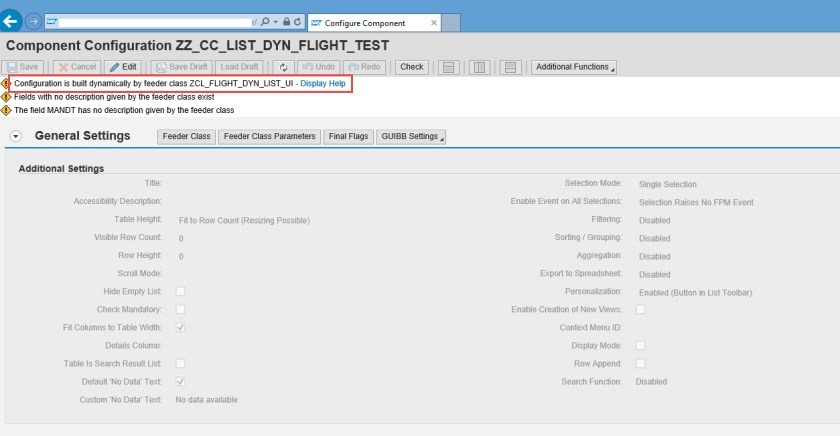Screen dimensions: 840x436
Task: Go back with the browser back arrow
Action: [x=10, y=21]
